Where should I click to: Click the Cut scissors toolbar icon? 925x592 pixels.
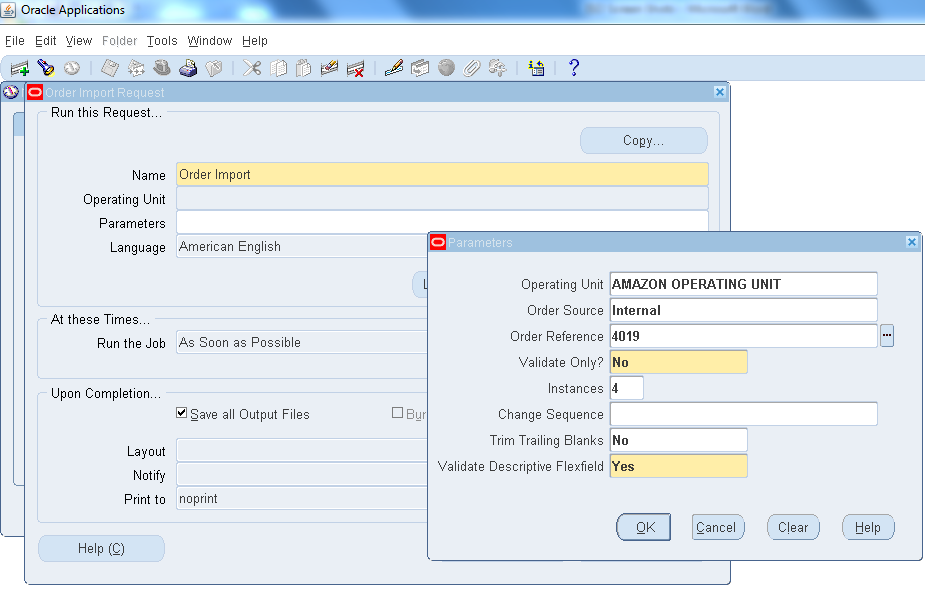click(x=252, y=68)
